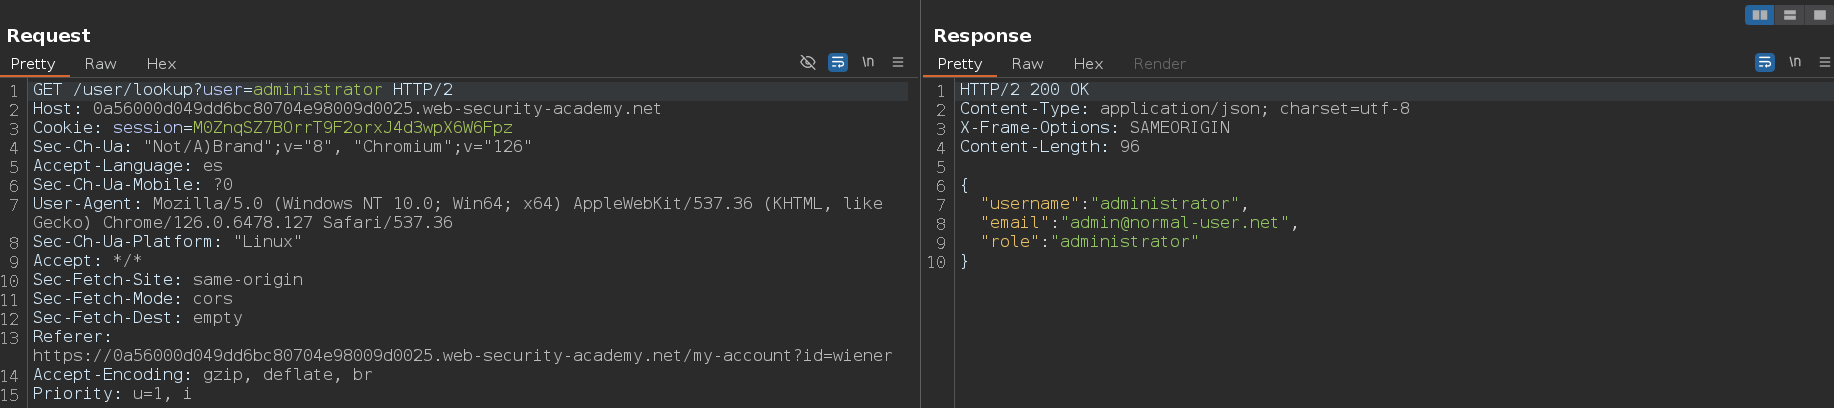Open the Response Render tab
The height and width of the screenshot is (408, 1834).
pos(1159,64)
